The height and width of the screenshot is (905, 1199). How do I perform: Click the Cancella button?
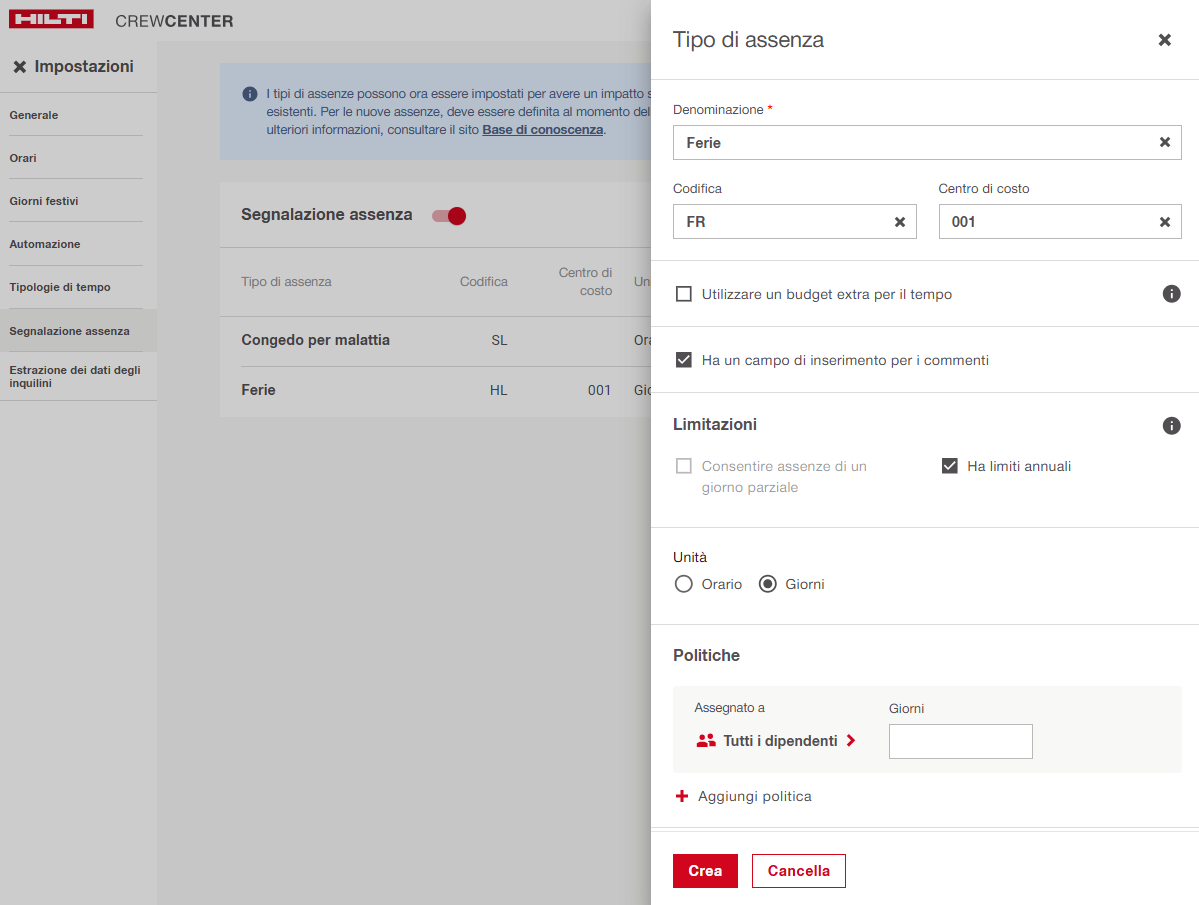tap(798, 871)
